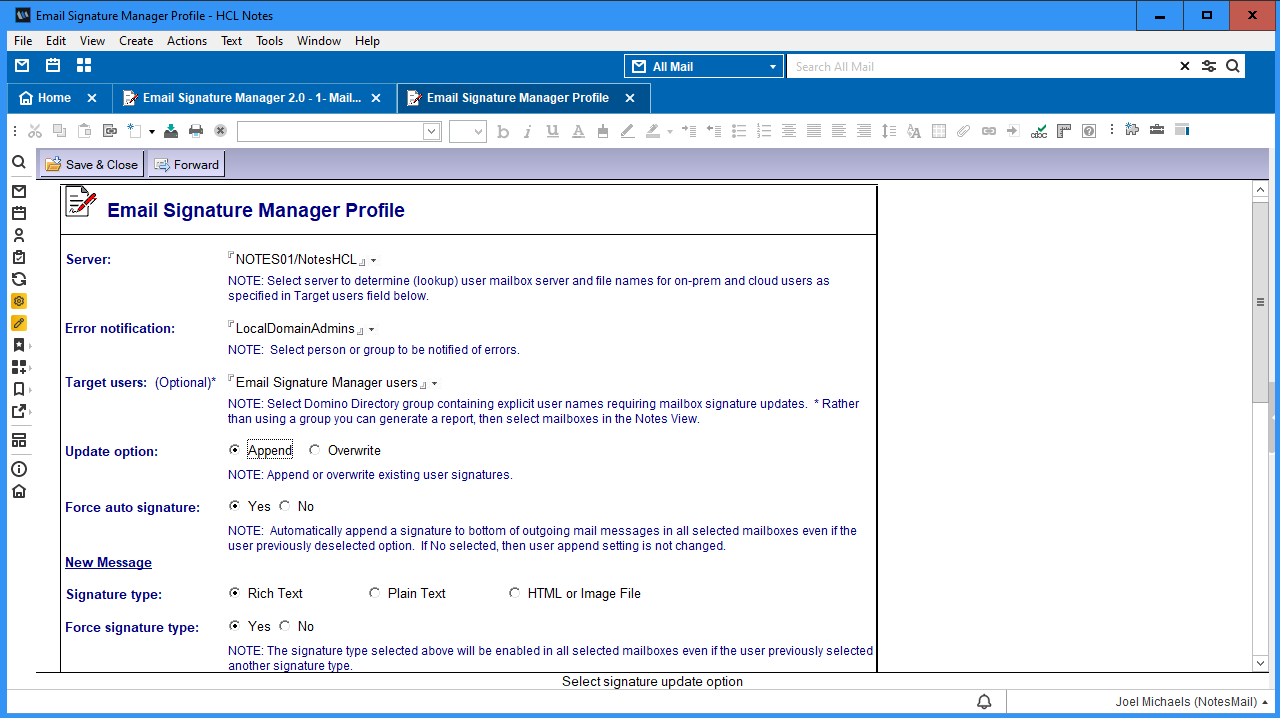Screen dimensions: 1280x718
Task: Select the highlighter pen tool
Action: click(x=651, y=130)
